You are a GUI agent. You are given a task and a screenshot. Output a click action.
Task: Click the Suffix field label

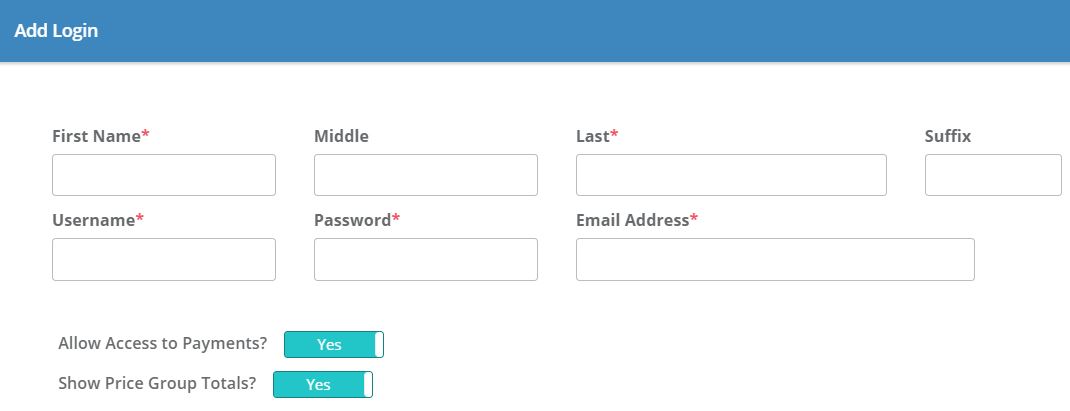pyautogui.click(x=948, y=136)
